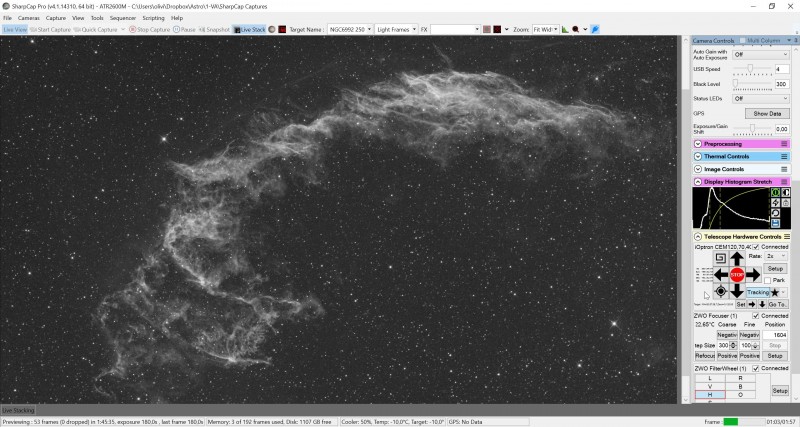Open Telescope Hardware Controls hamburger menu
This screenshot has width=800, height=427.
tap(786, 237)
